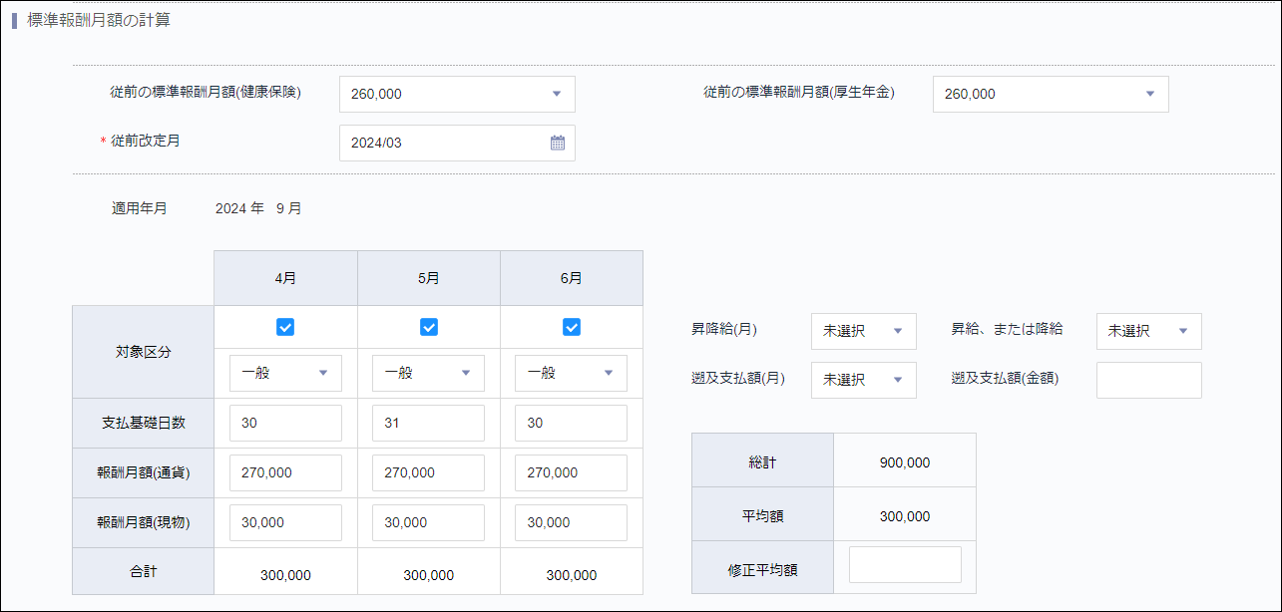Click 6月 報酬月額(通貨) field

(571, 473)
